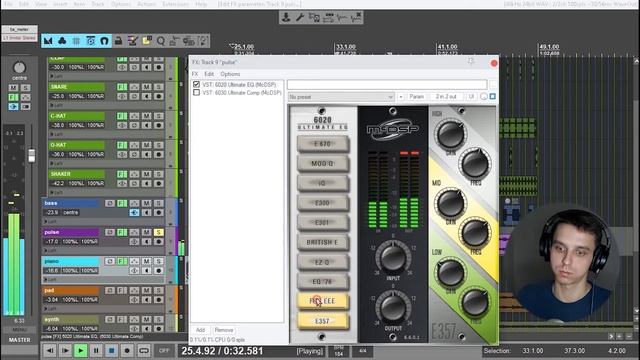Click the fourth blue highlighted toolbar icon

point(90,41)
